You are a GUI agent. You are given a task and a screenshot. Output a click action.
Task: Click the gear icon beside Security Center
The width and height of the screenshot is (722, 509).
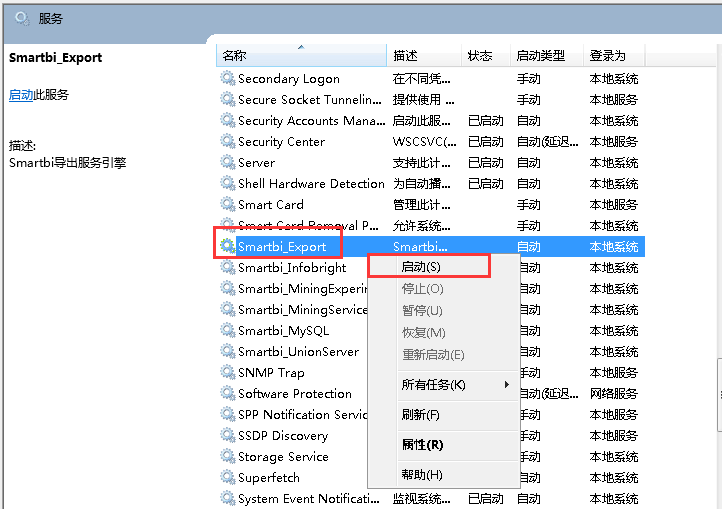(x=227, y=141)
